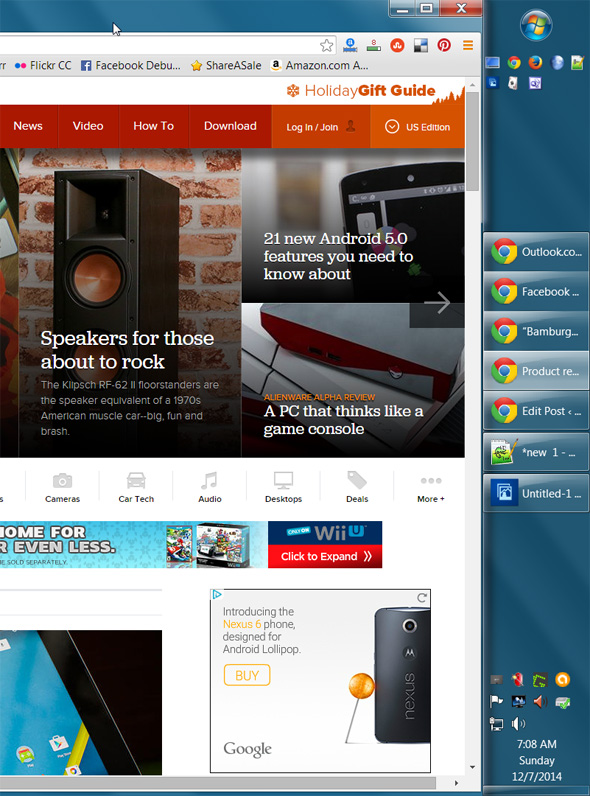Click the horizontal scrollbar right arrow
Image resolution: width=590 pixels, height=796 pixels.
click(456, 783)
